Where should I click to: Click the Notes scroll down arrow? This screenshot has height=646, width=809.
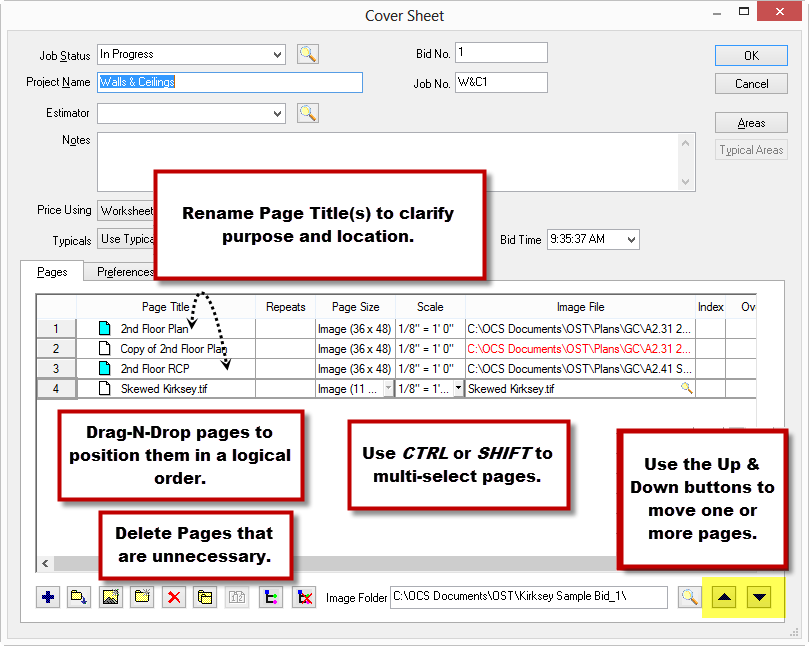[x=685, y=181]
